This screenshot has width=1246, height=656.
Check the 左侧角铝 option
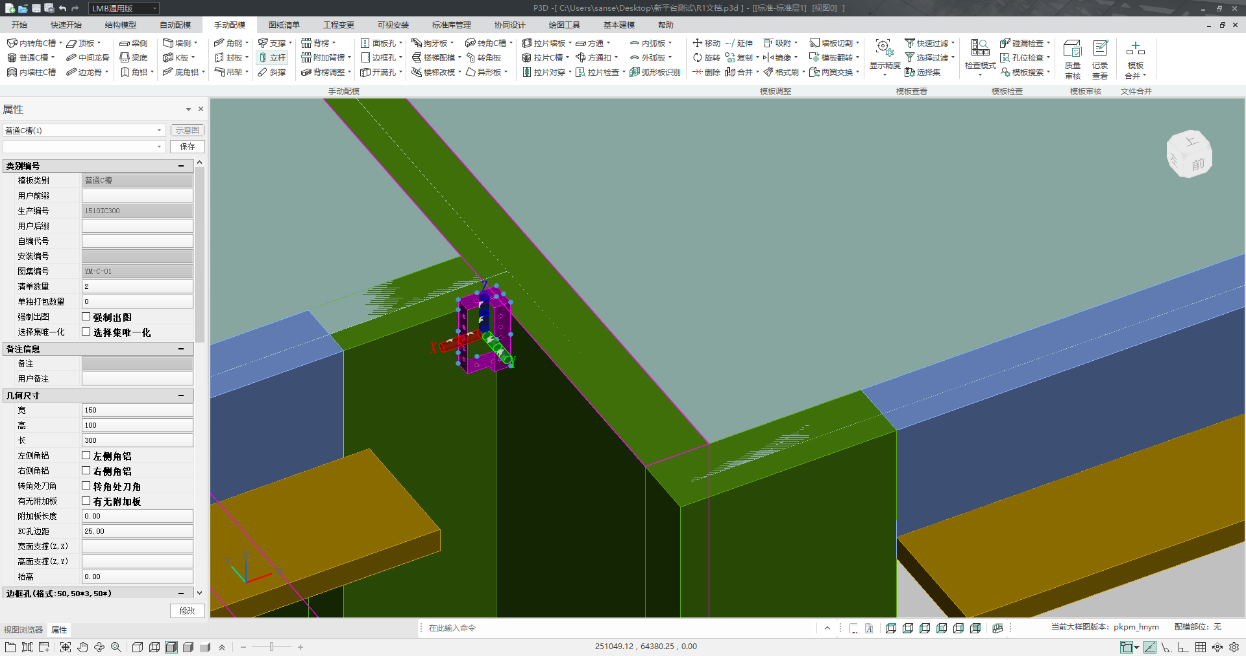[x=86, y=455]
